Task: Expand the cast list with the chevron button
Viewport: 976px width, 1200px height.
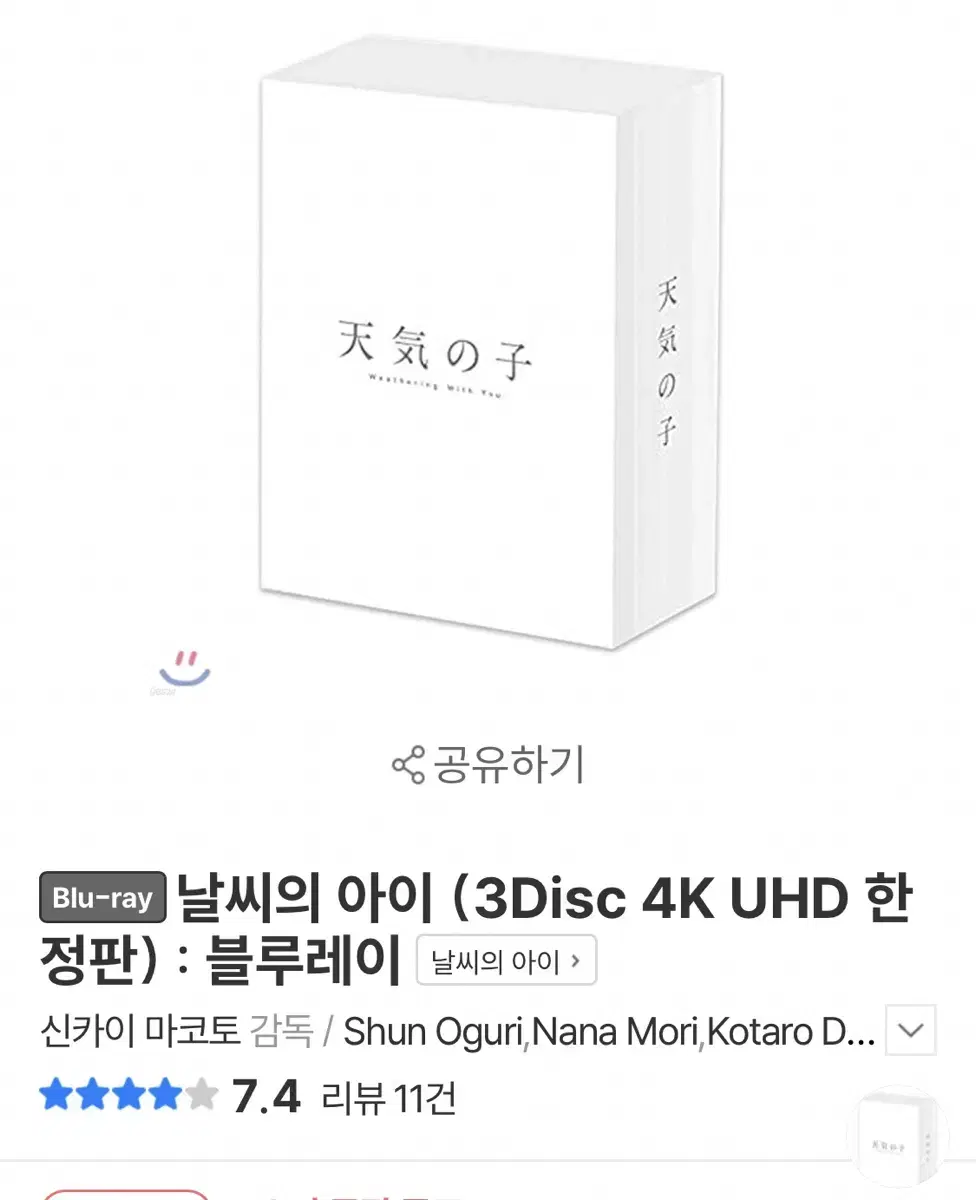Action: pyautogui.click(x=911, y=1030)
